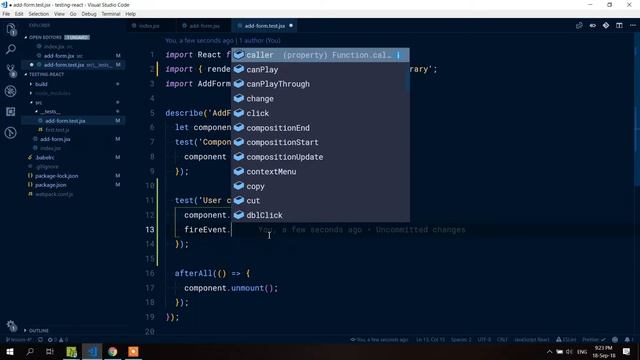Open the Debug view in the activity bar
The image size is (640, 360).
(x=11, y=91)
